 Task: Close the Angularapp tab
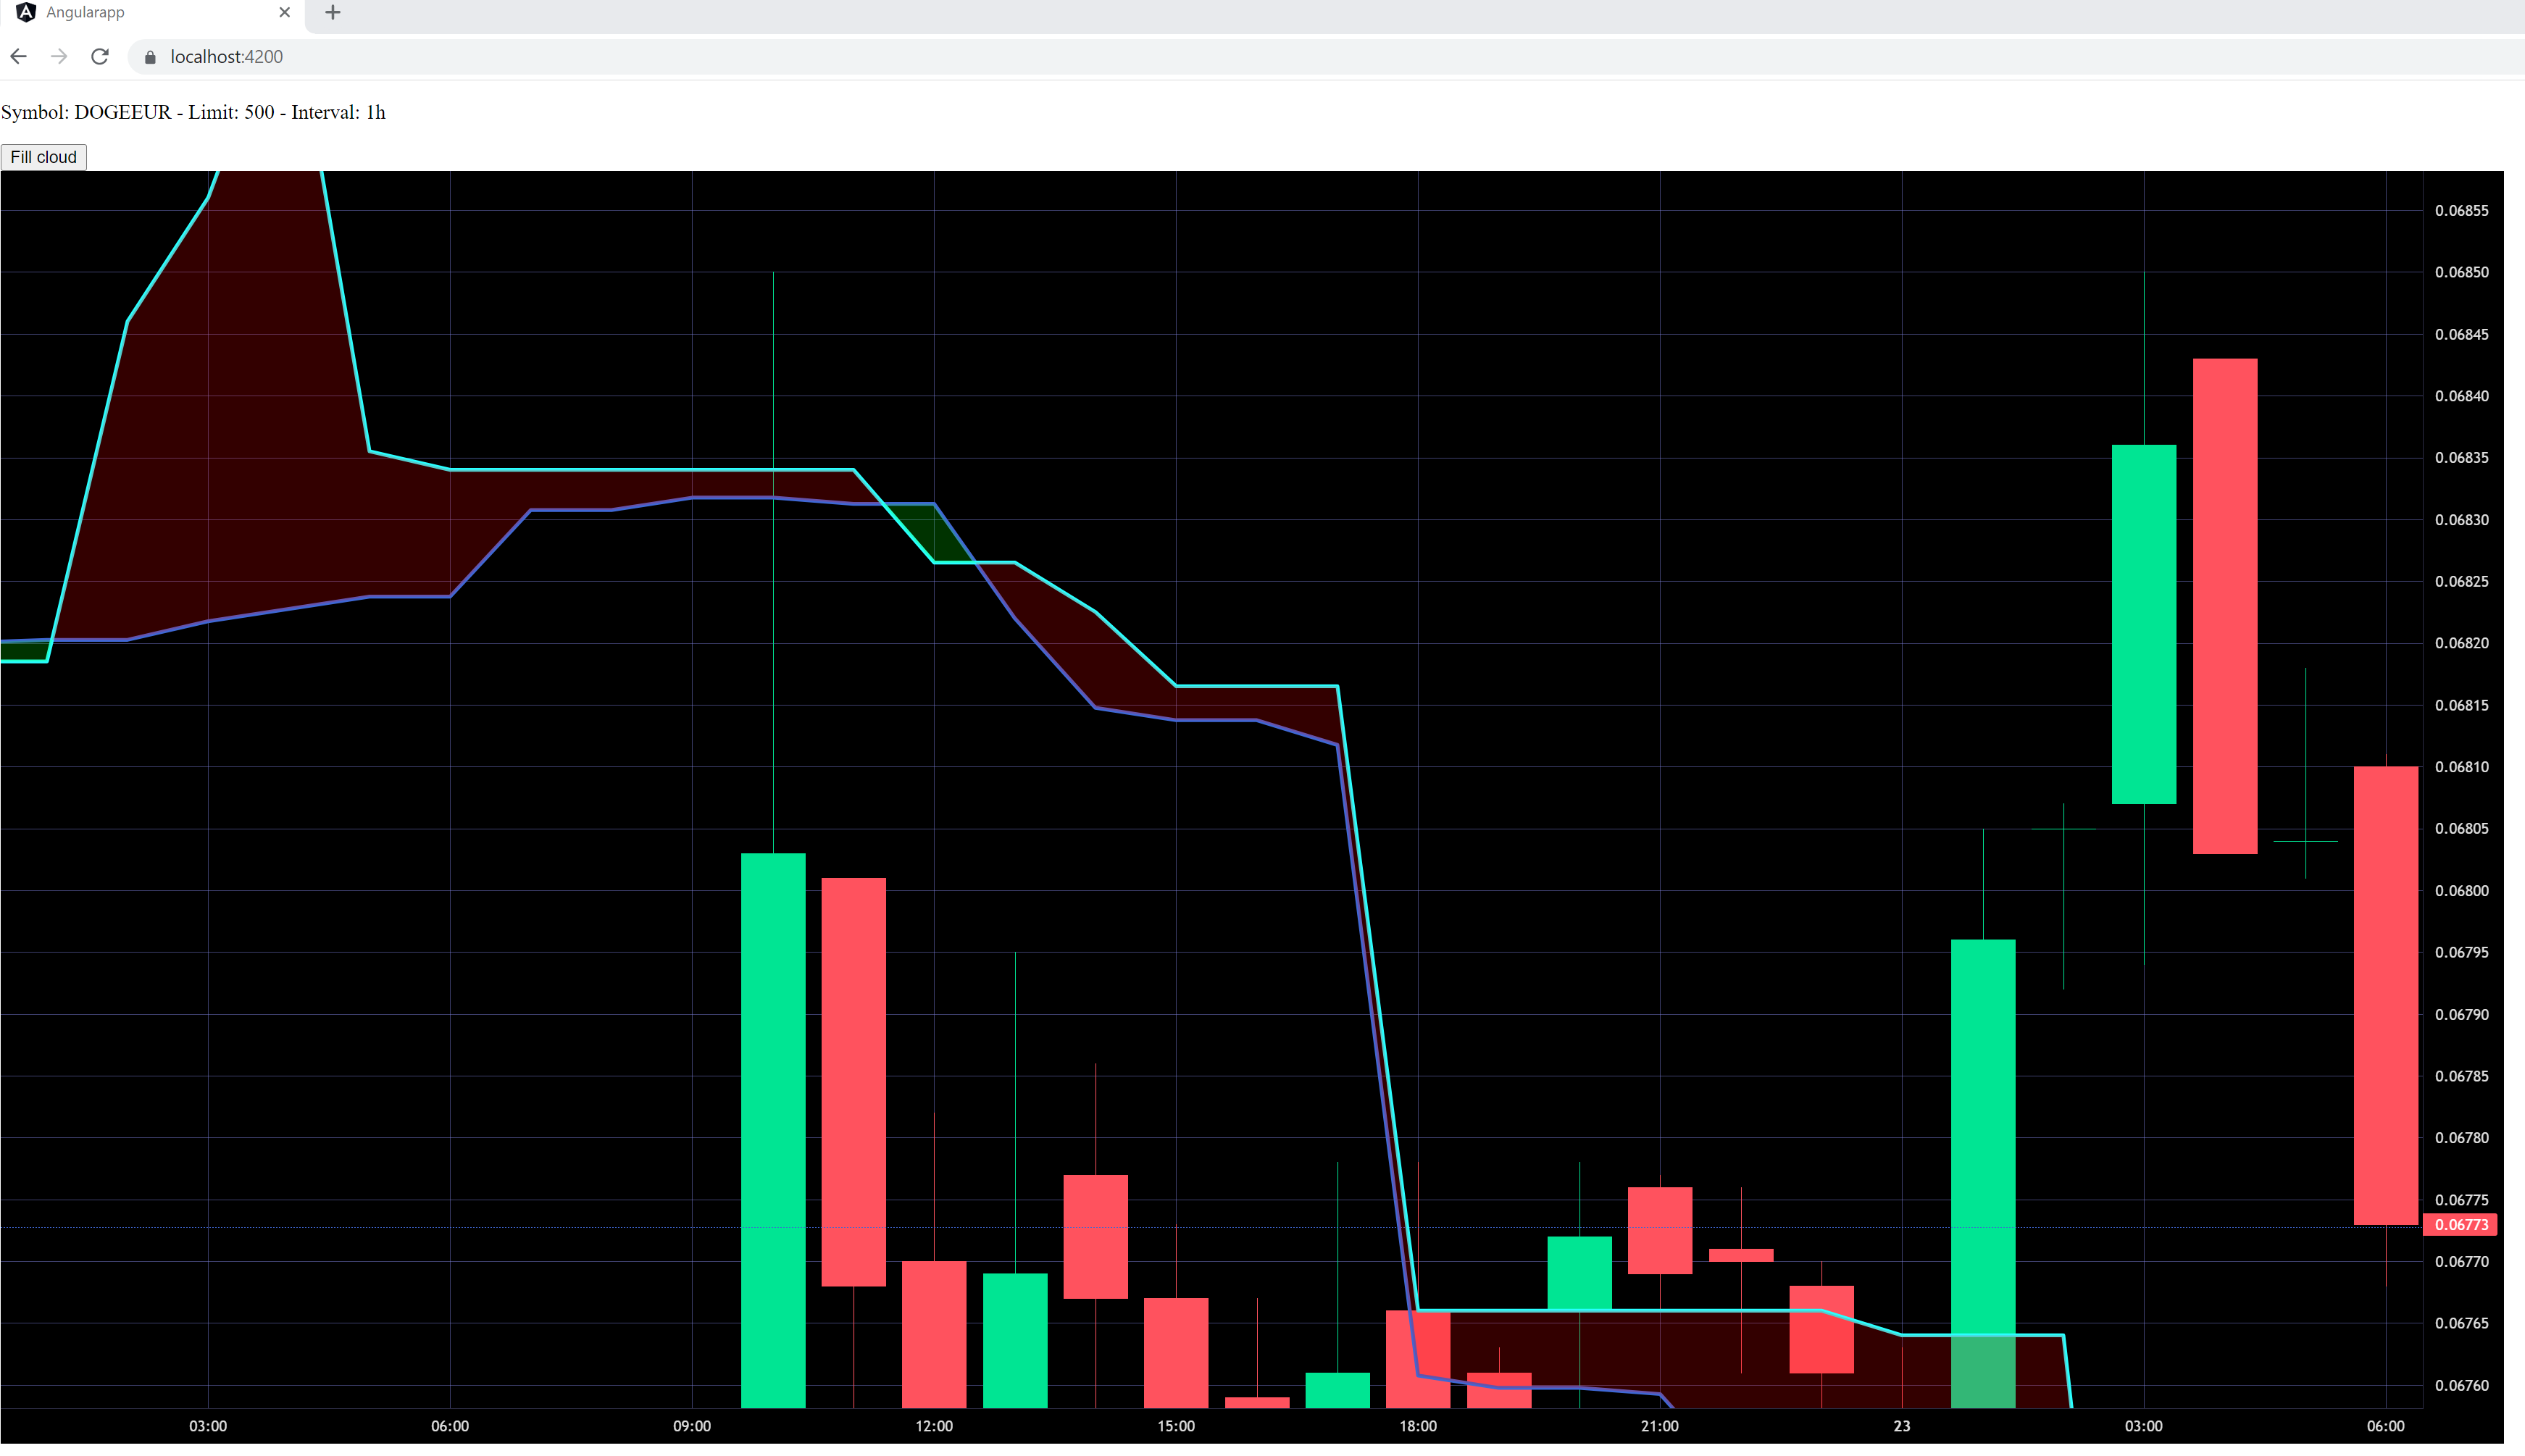tap(284, 13)
